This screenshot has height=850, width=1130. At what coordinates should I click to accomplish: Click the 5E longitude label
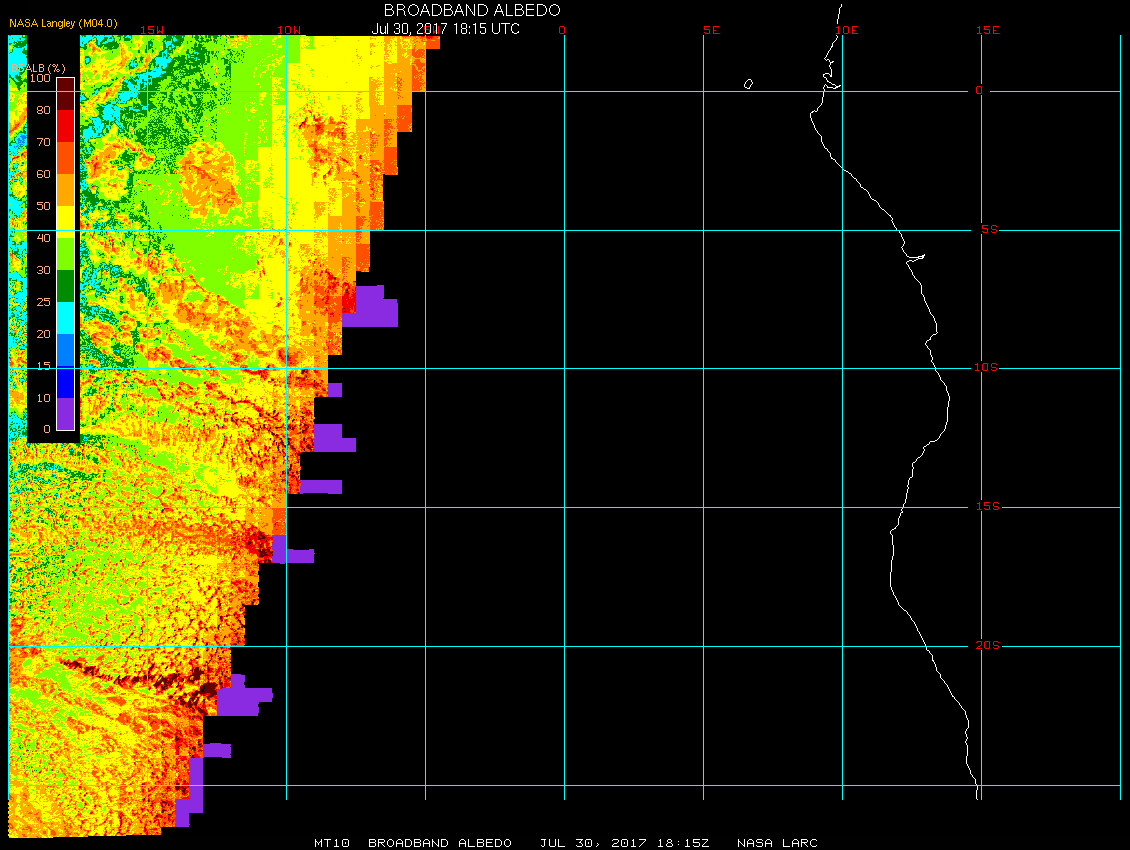click(x=711, y=30)
